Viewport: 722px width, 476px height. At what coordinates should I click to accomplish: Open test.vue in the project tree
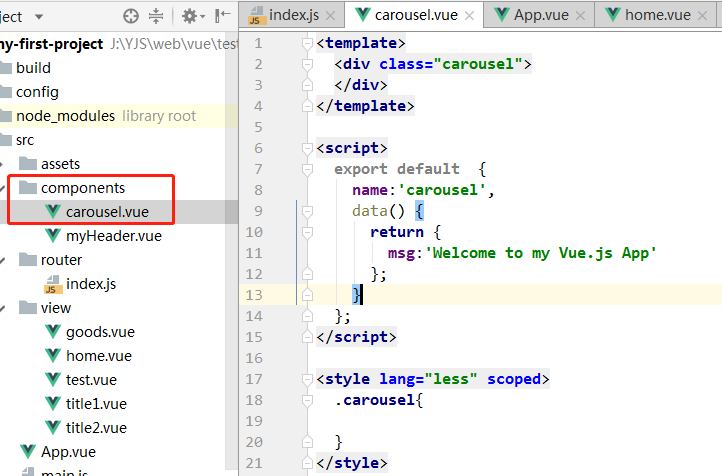point(91,380)
